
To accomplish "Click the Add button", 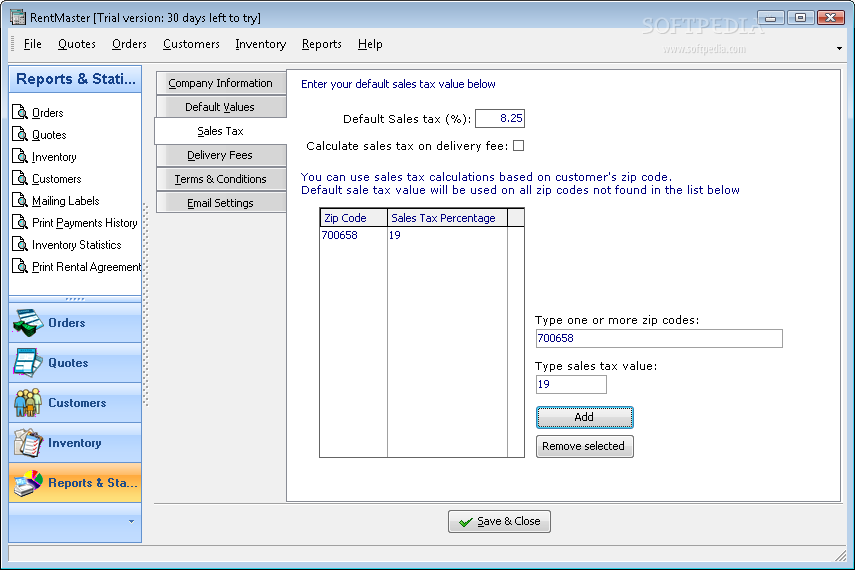I will 585,417.
